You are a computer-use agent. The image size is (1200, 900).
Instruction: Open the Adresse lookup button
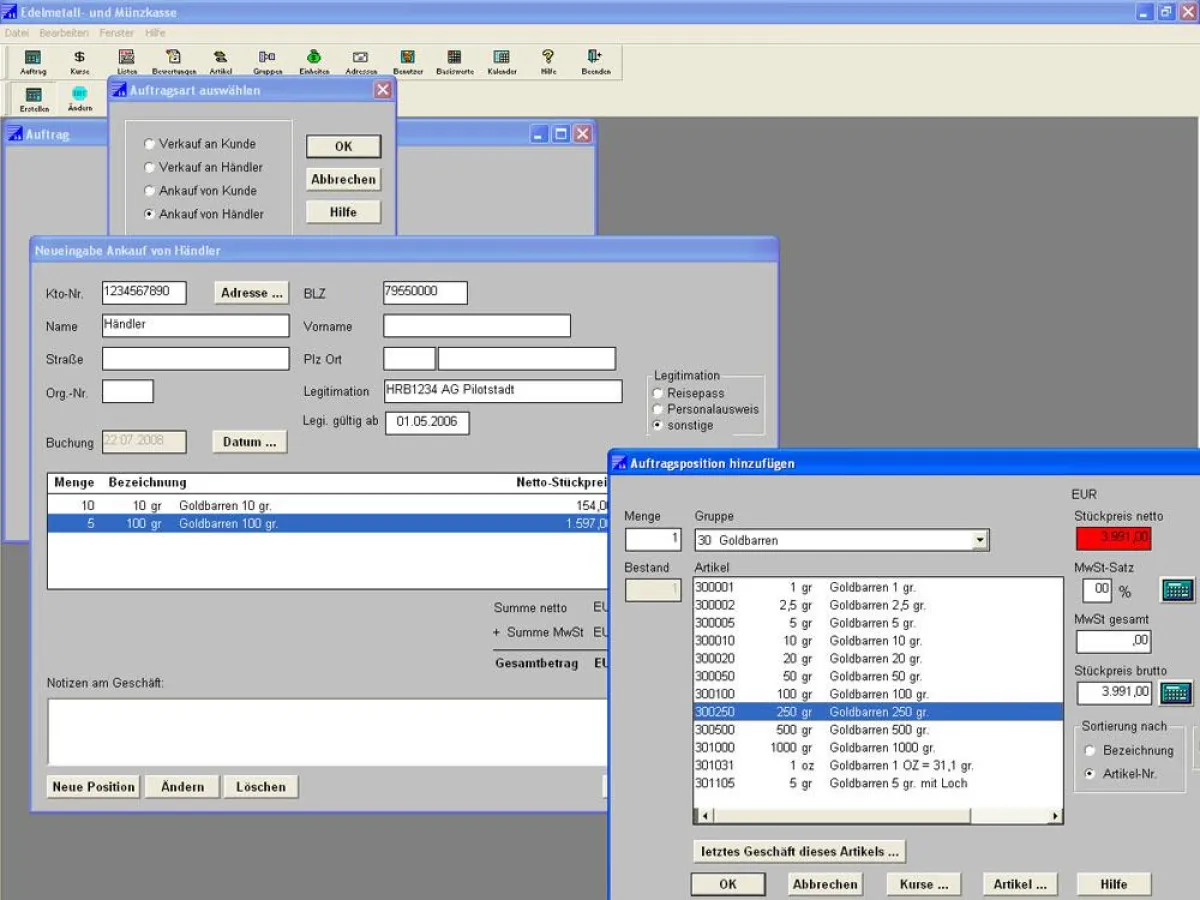tap(251, 293)
